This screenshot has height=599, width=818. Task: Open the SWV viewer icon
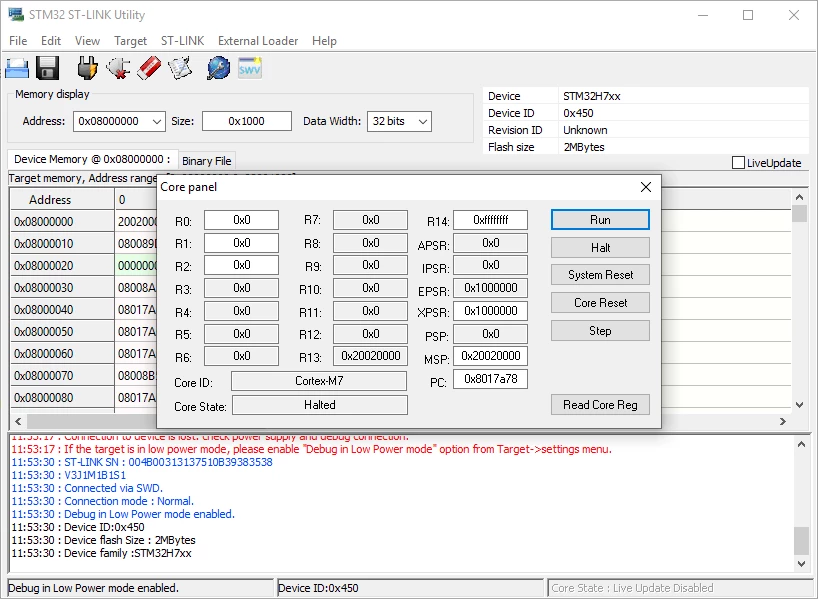(x=249, y=68)
